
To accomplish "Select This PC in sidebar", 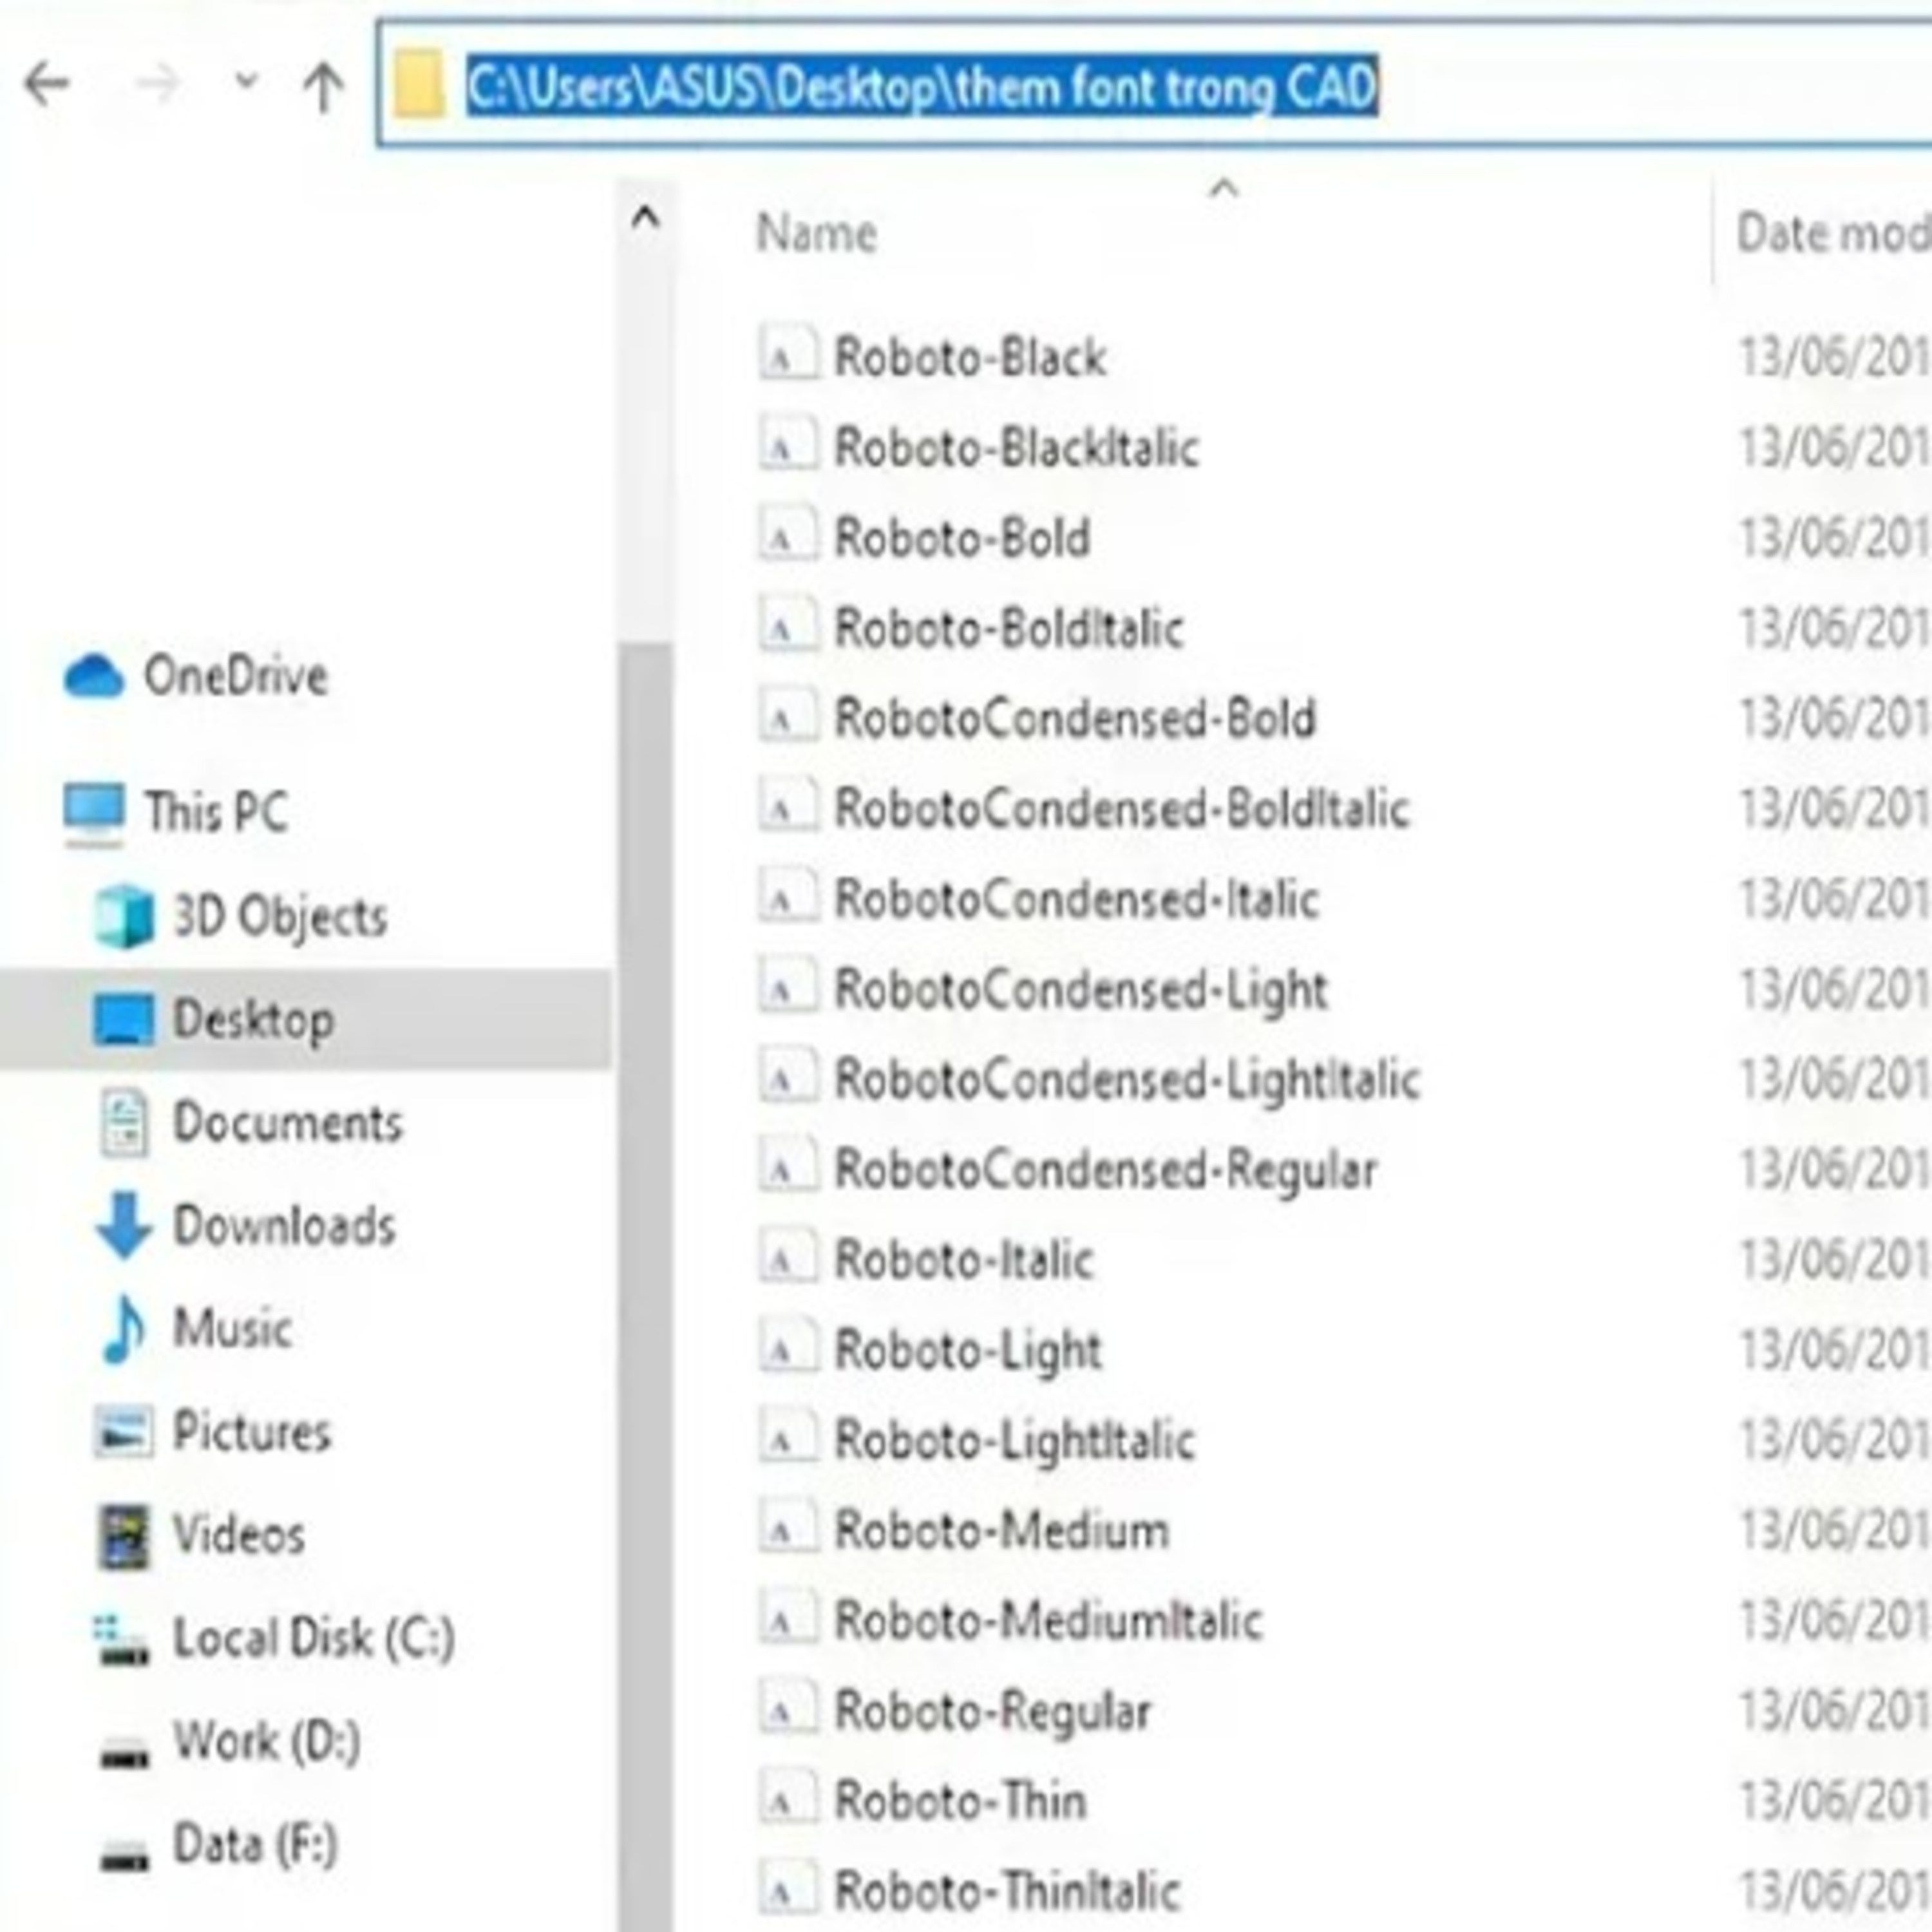I will pos(216,811).
